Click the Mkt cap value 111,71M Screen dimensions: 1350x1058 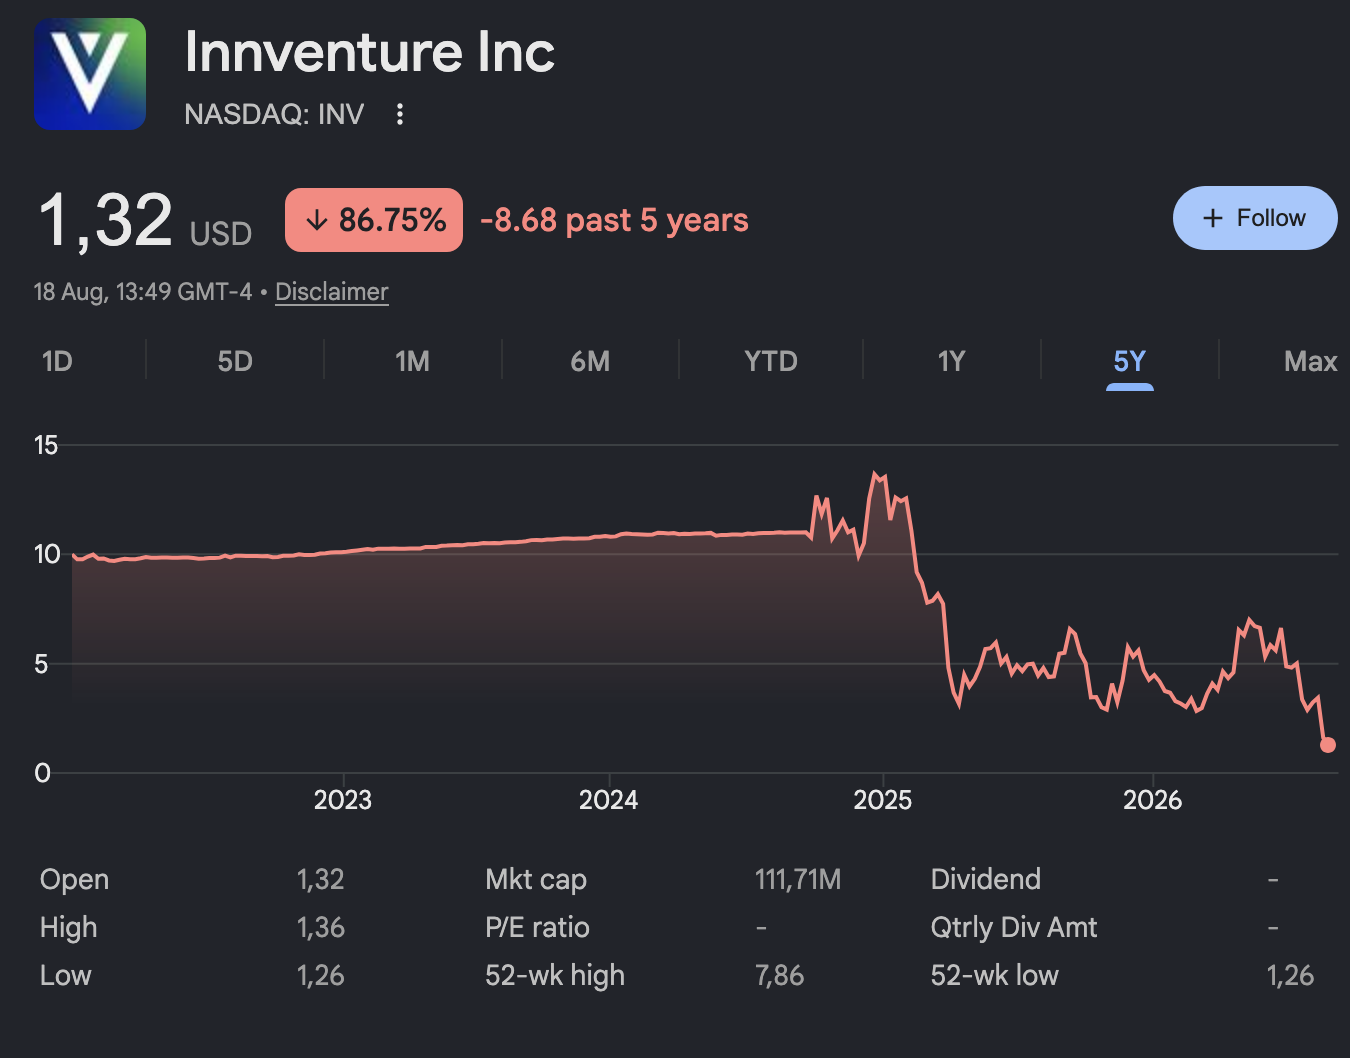(798, 880)
